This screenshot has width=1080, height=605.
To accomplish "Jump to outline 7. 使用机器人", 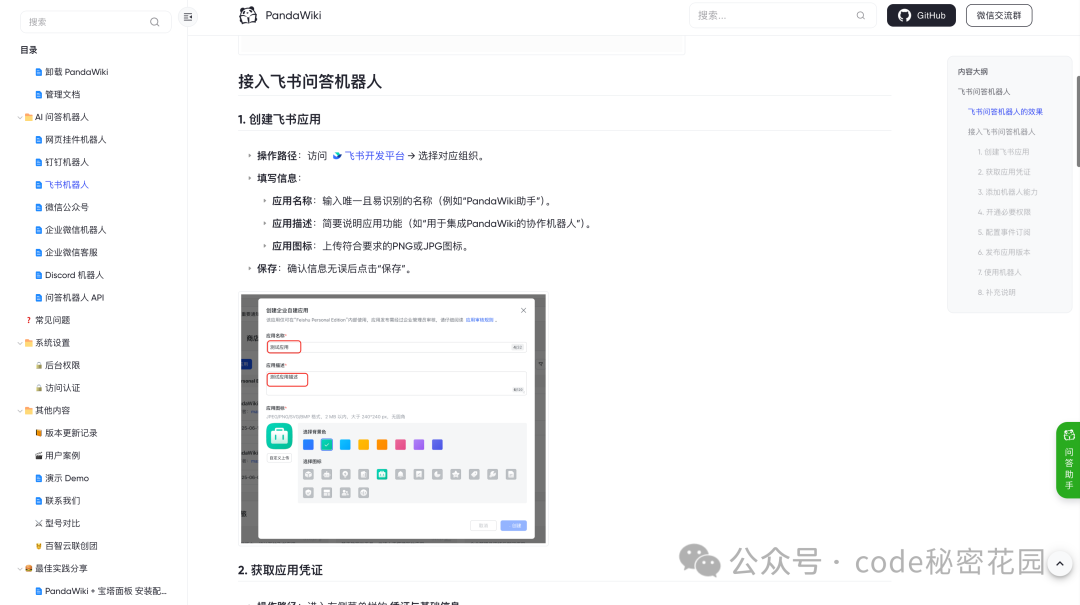I will tap(999, 272).
